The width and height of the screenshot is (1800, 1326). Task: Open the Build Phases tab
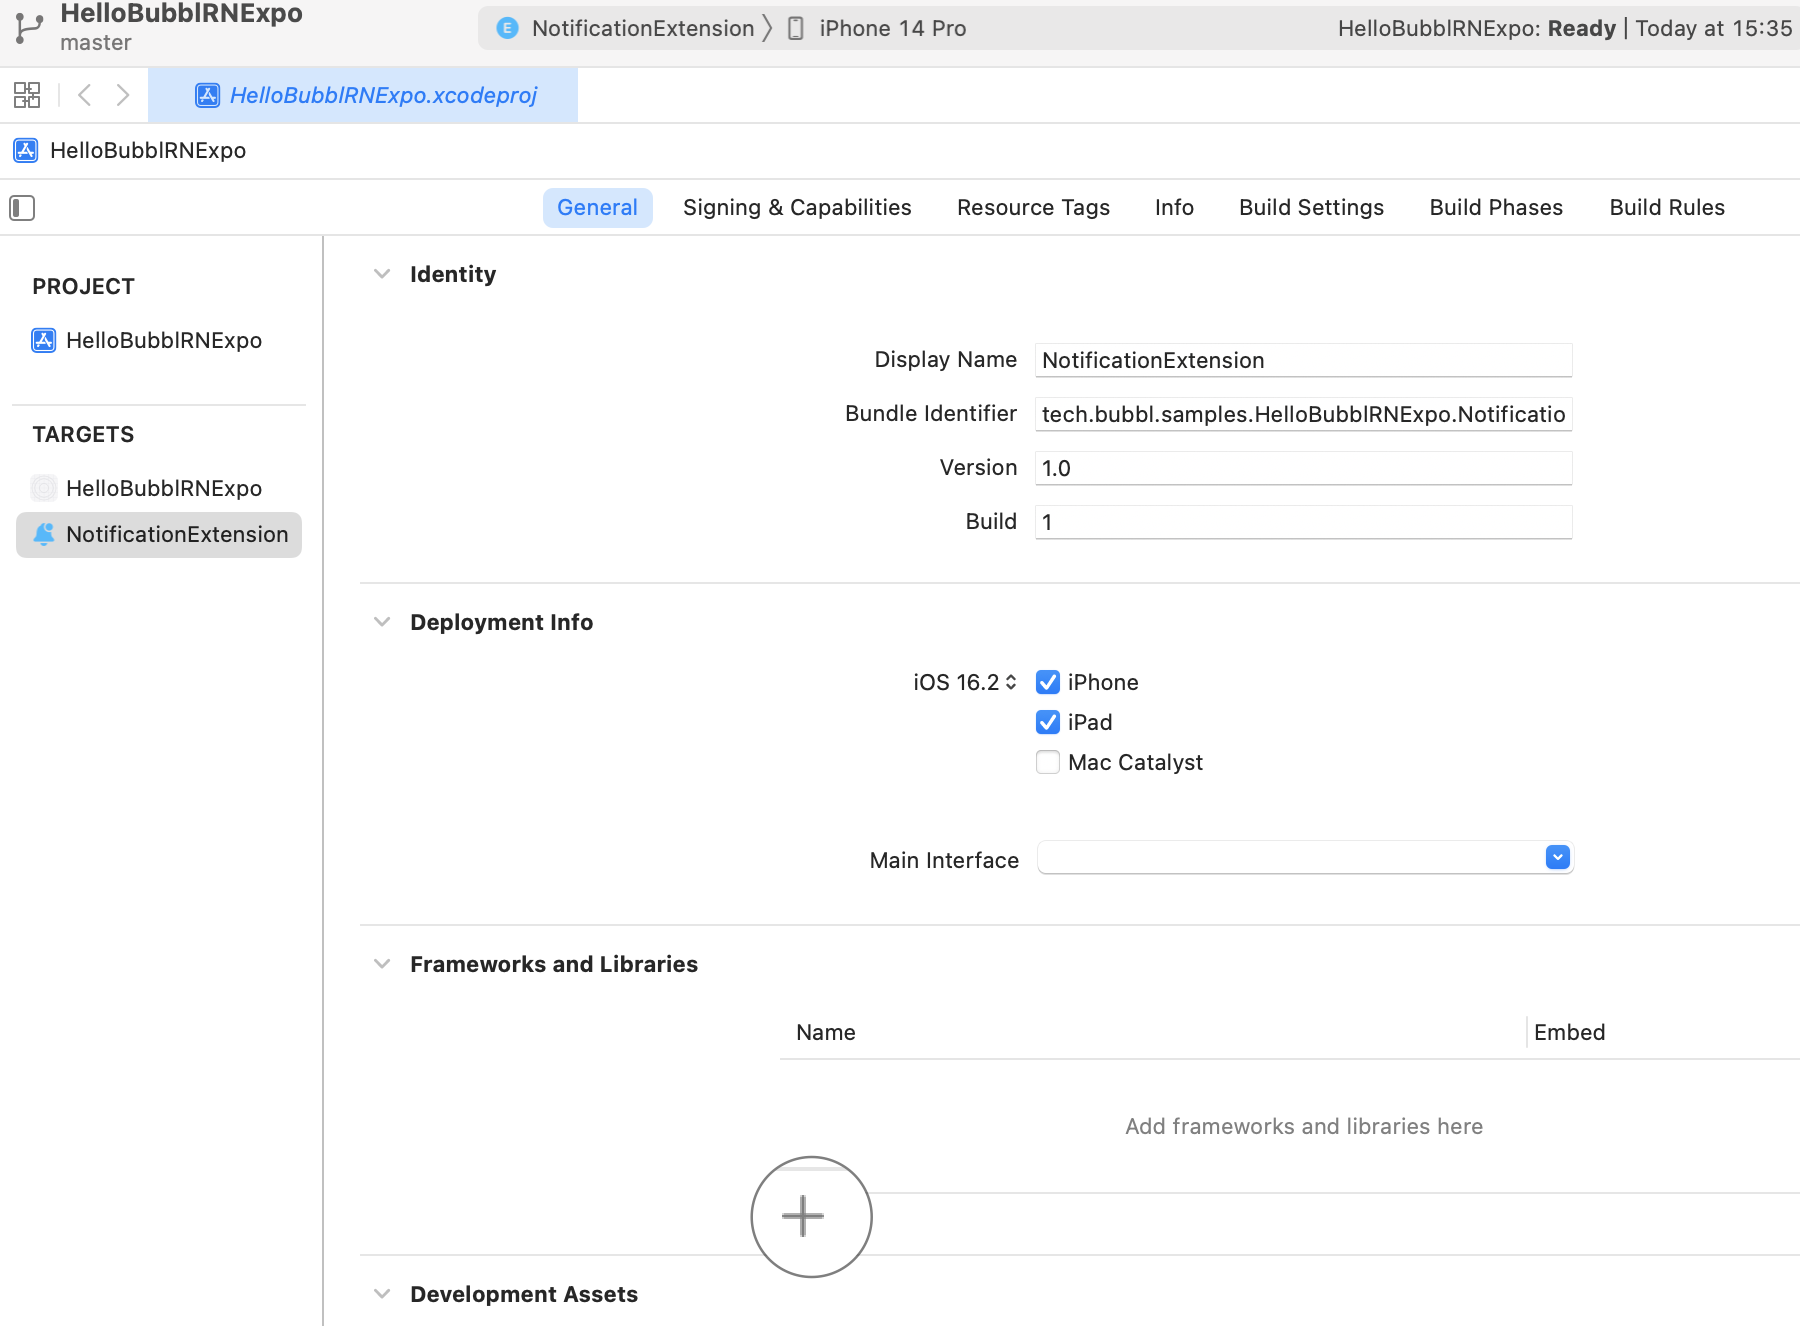tap(1496, 208)
